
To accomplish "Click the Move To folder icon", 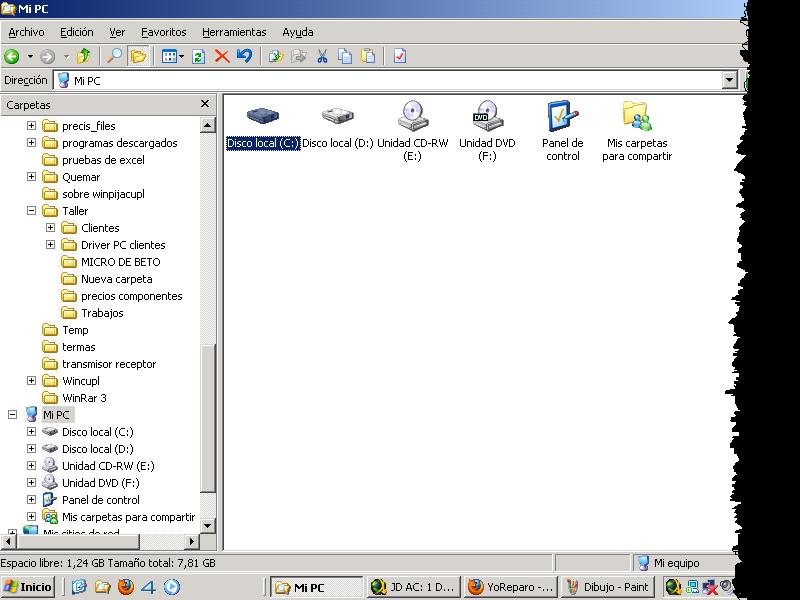I will click(x=276, y=56).
